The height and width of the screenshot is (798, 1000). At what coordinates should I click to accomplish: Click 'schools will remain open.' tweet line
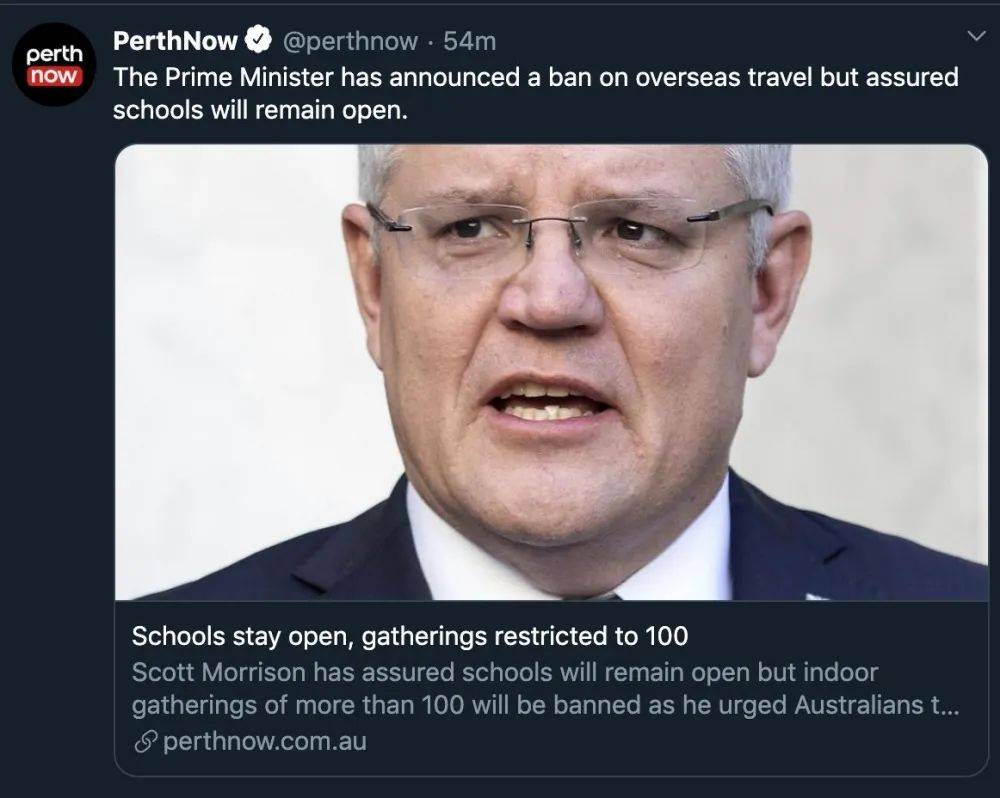click(260, 110)
